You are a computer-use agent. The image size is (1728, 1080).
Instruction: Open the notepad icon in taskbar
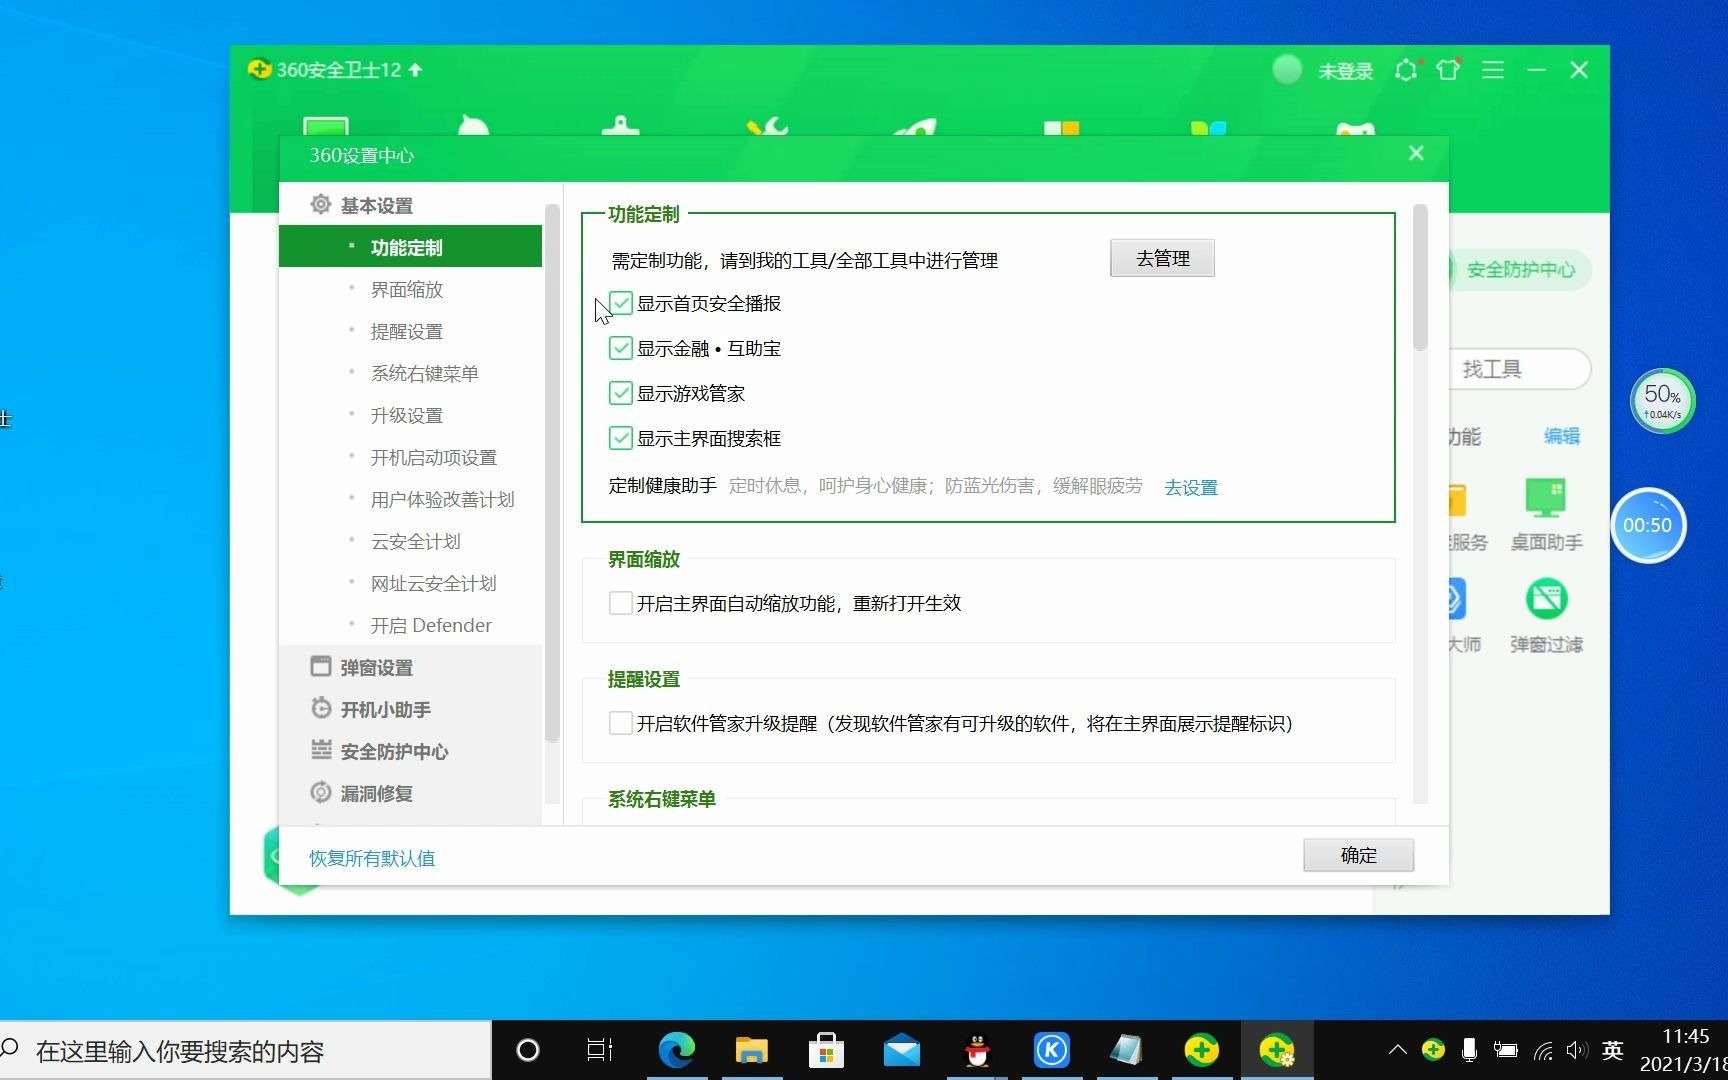tap(1127, 1050)
